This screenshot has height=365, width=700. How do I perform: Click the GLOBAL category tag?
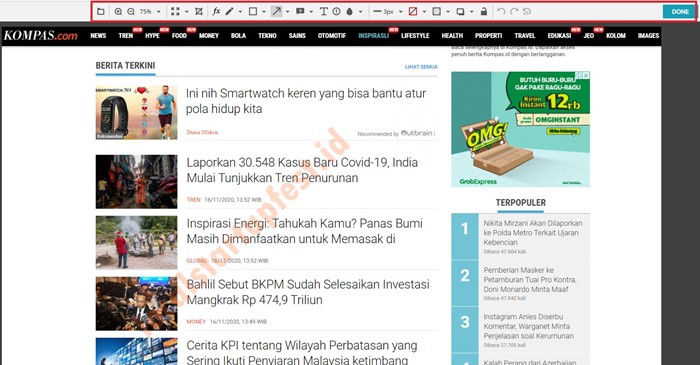pyautogui.click(x=197, y=261)
